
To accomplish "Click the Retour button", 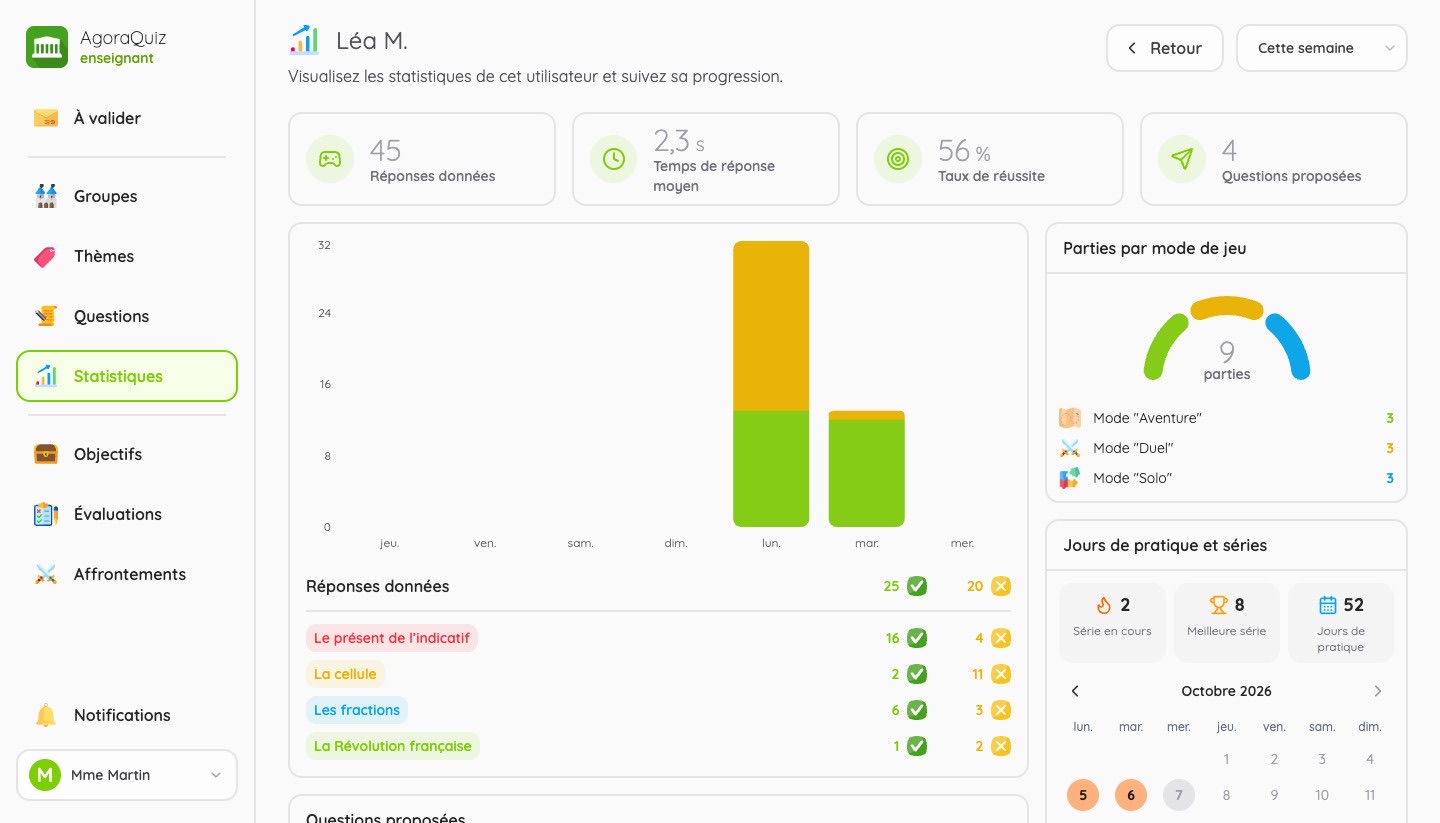I will [x=1165, y=48].
